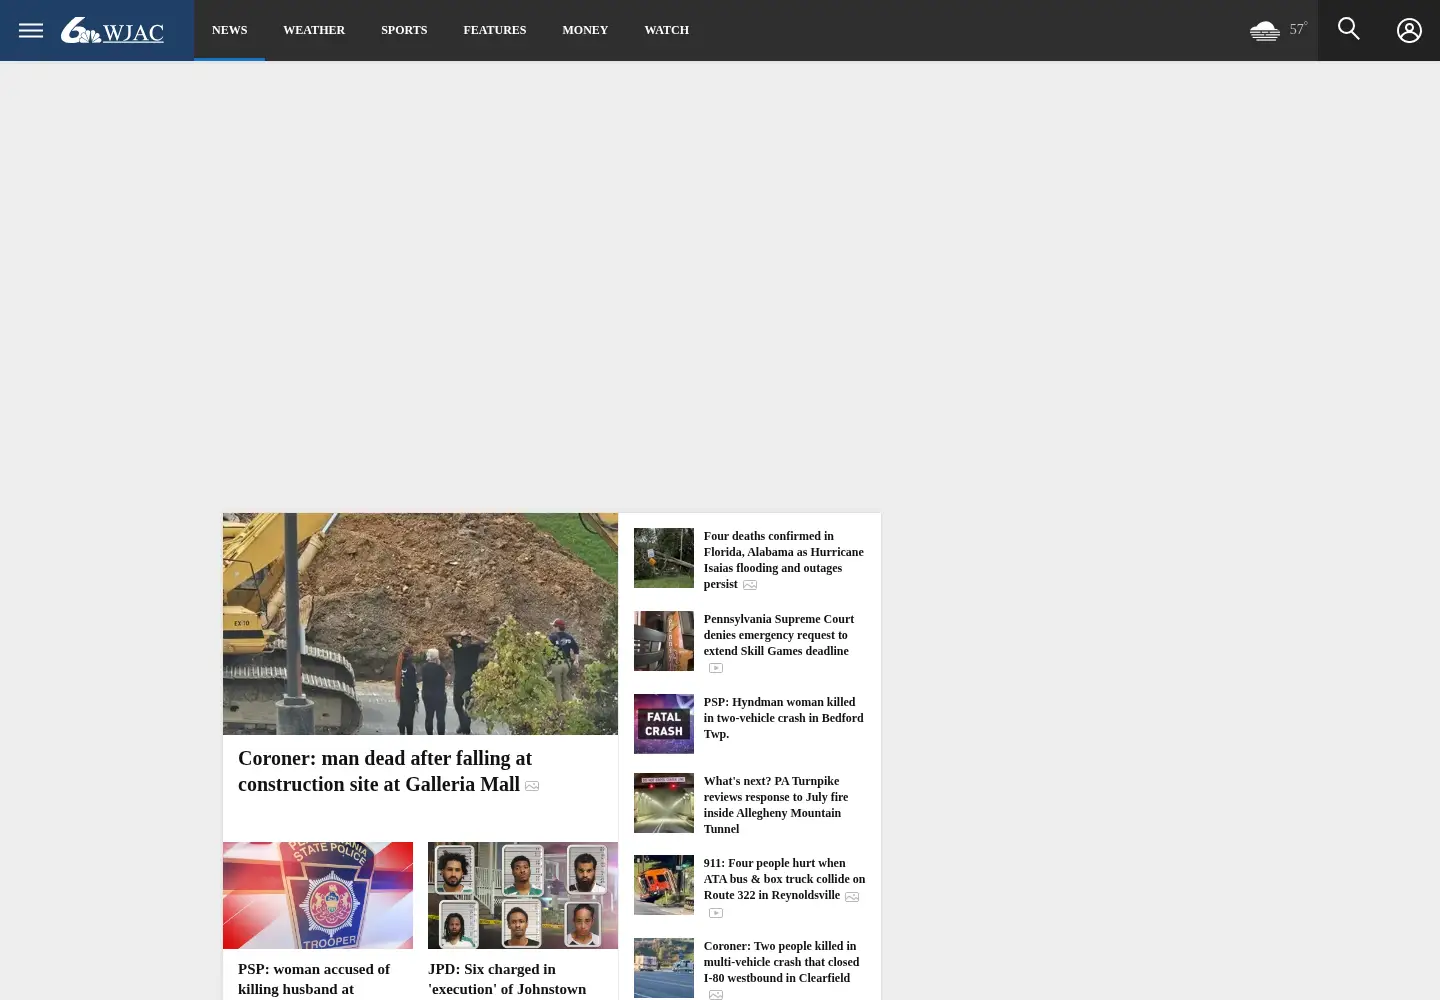The height and width of the screenshot is (1000, 1440).
Task: Click gallery icon under Clearfield I-80 crash headline
Action: pos(716,995)
